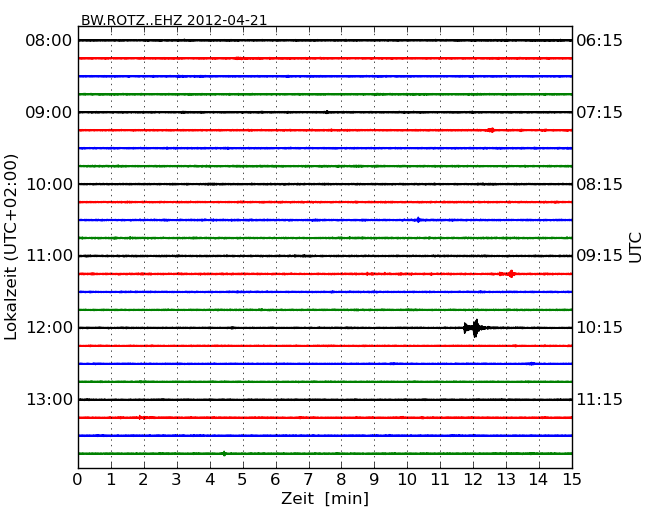Screen dimensions: 650x520
Task: Click the 11:15 UTC label
Action: (599, 399)
